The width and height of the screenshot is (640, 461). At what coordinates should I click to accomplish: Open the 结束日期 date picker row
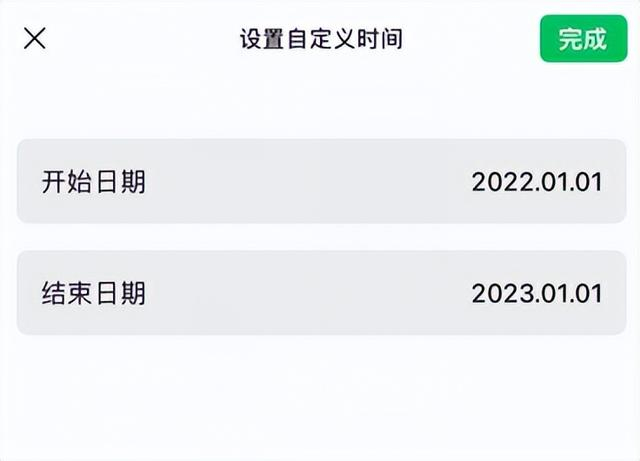point(321,292)
